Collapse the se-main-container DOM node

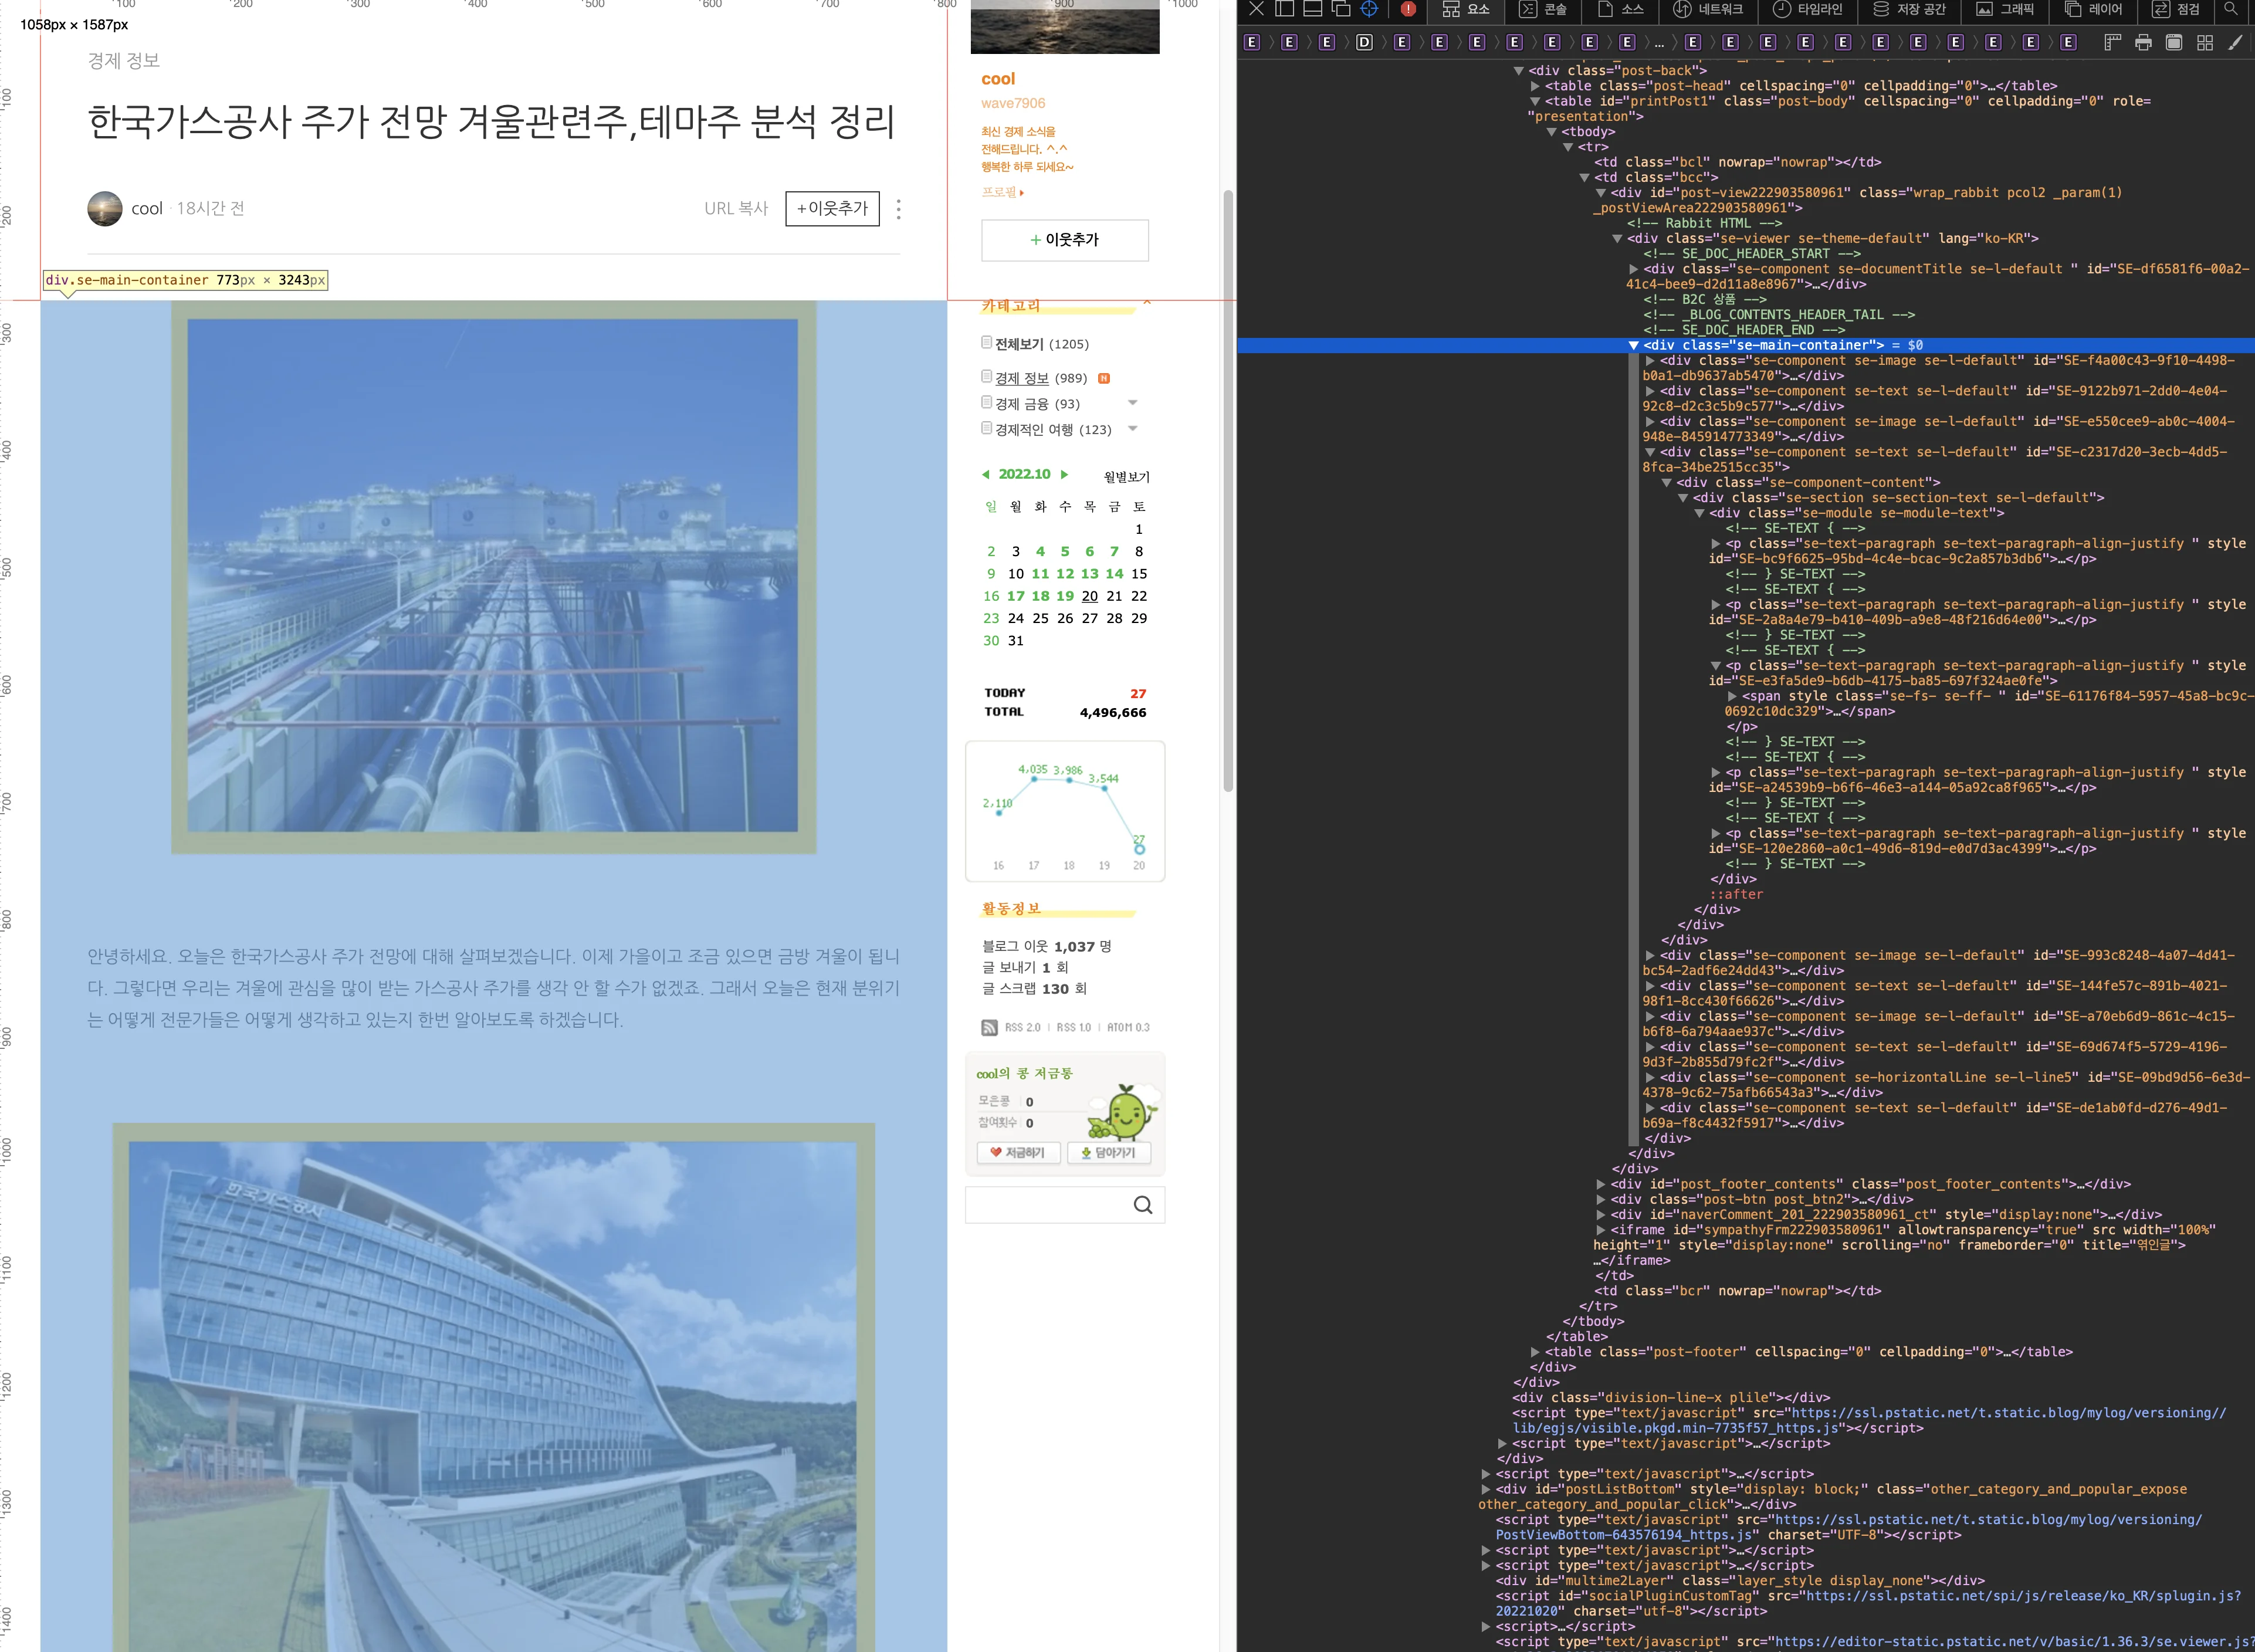(1634, 345)
